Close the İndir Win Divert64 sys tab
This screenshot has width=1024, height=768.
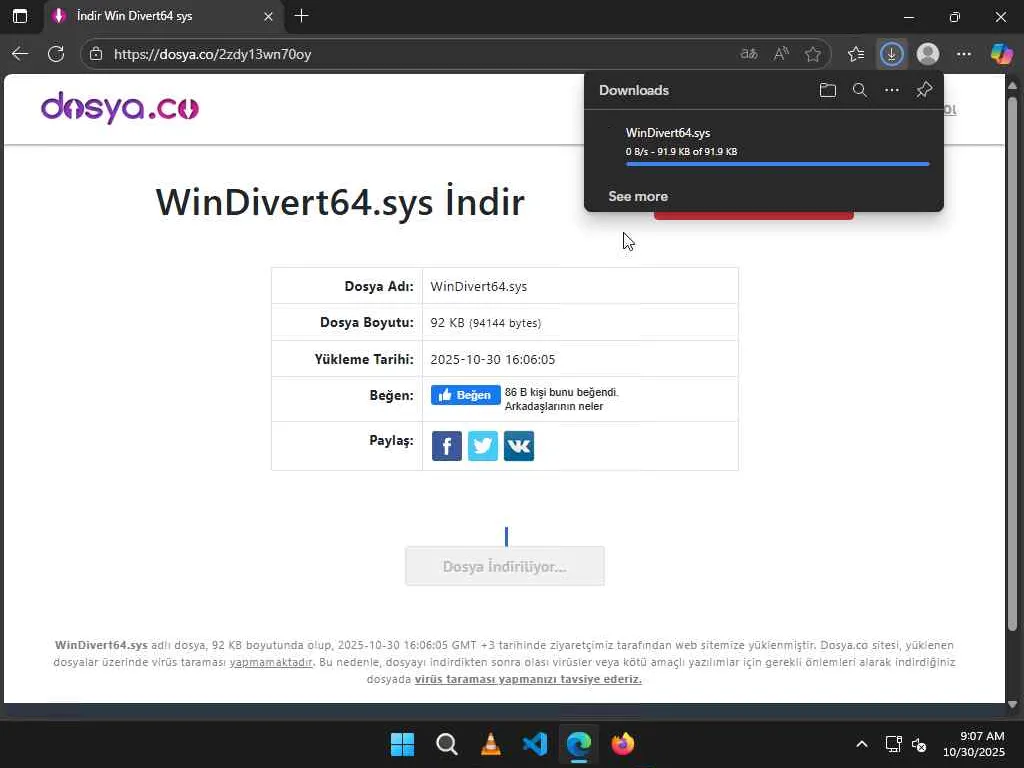point(268,16)
